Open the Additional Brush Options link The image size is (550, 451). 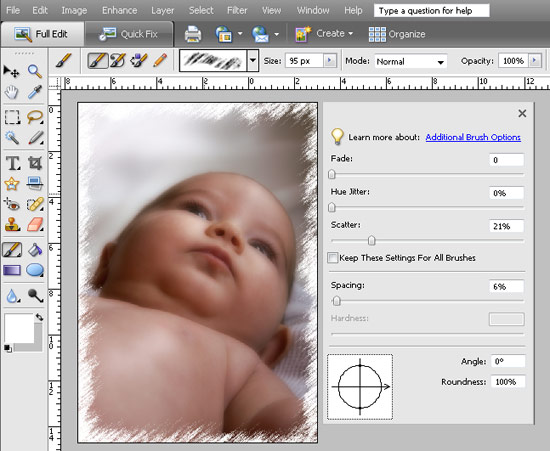pyautogui.click(x=473, y=137)
